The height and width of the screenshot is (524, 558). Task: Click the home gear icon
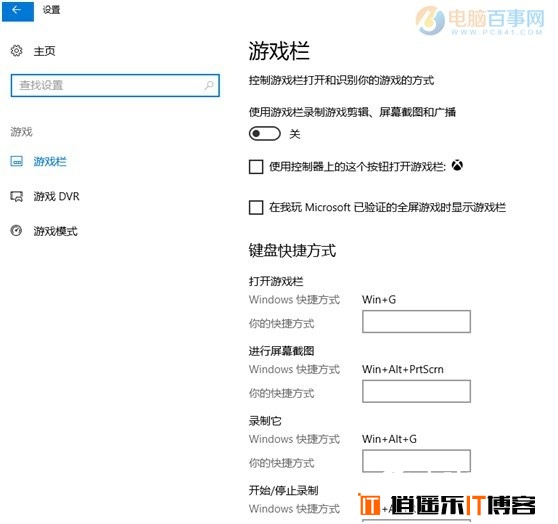click(16, 51)
